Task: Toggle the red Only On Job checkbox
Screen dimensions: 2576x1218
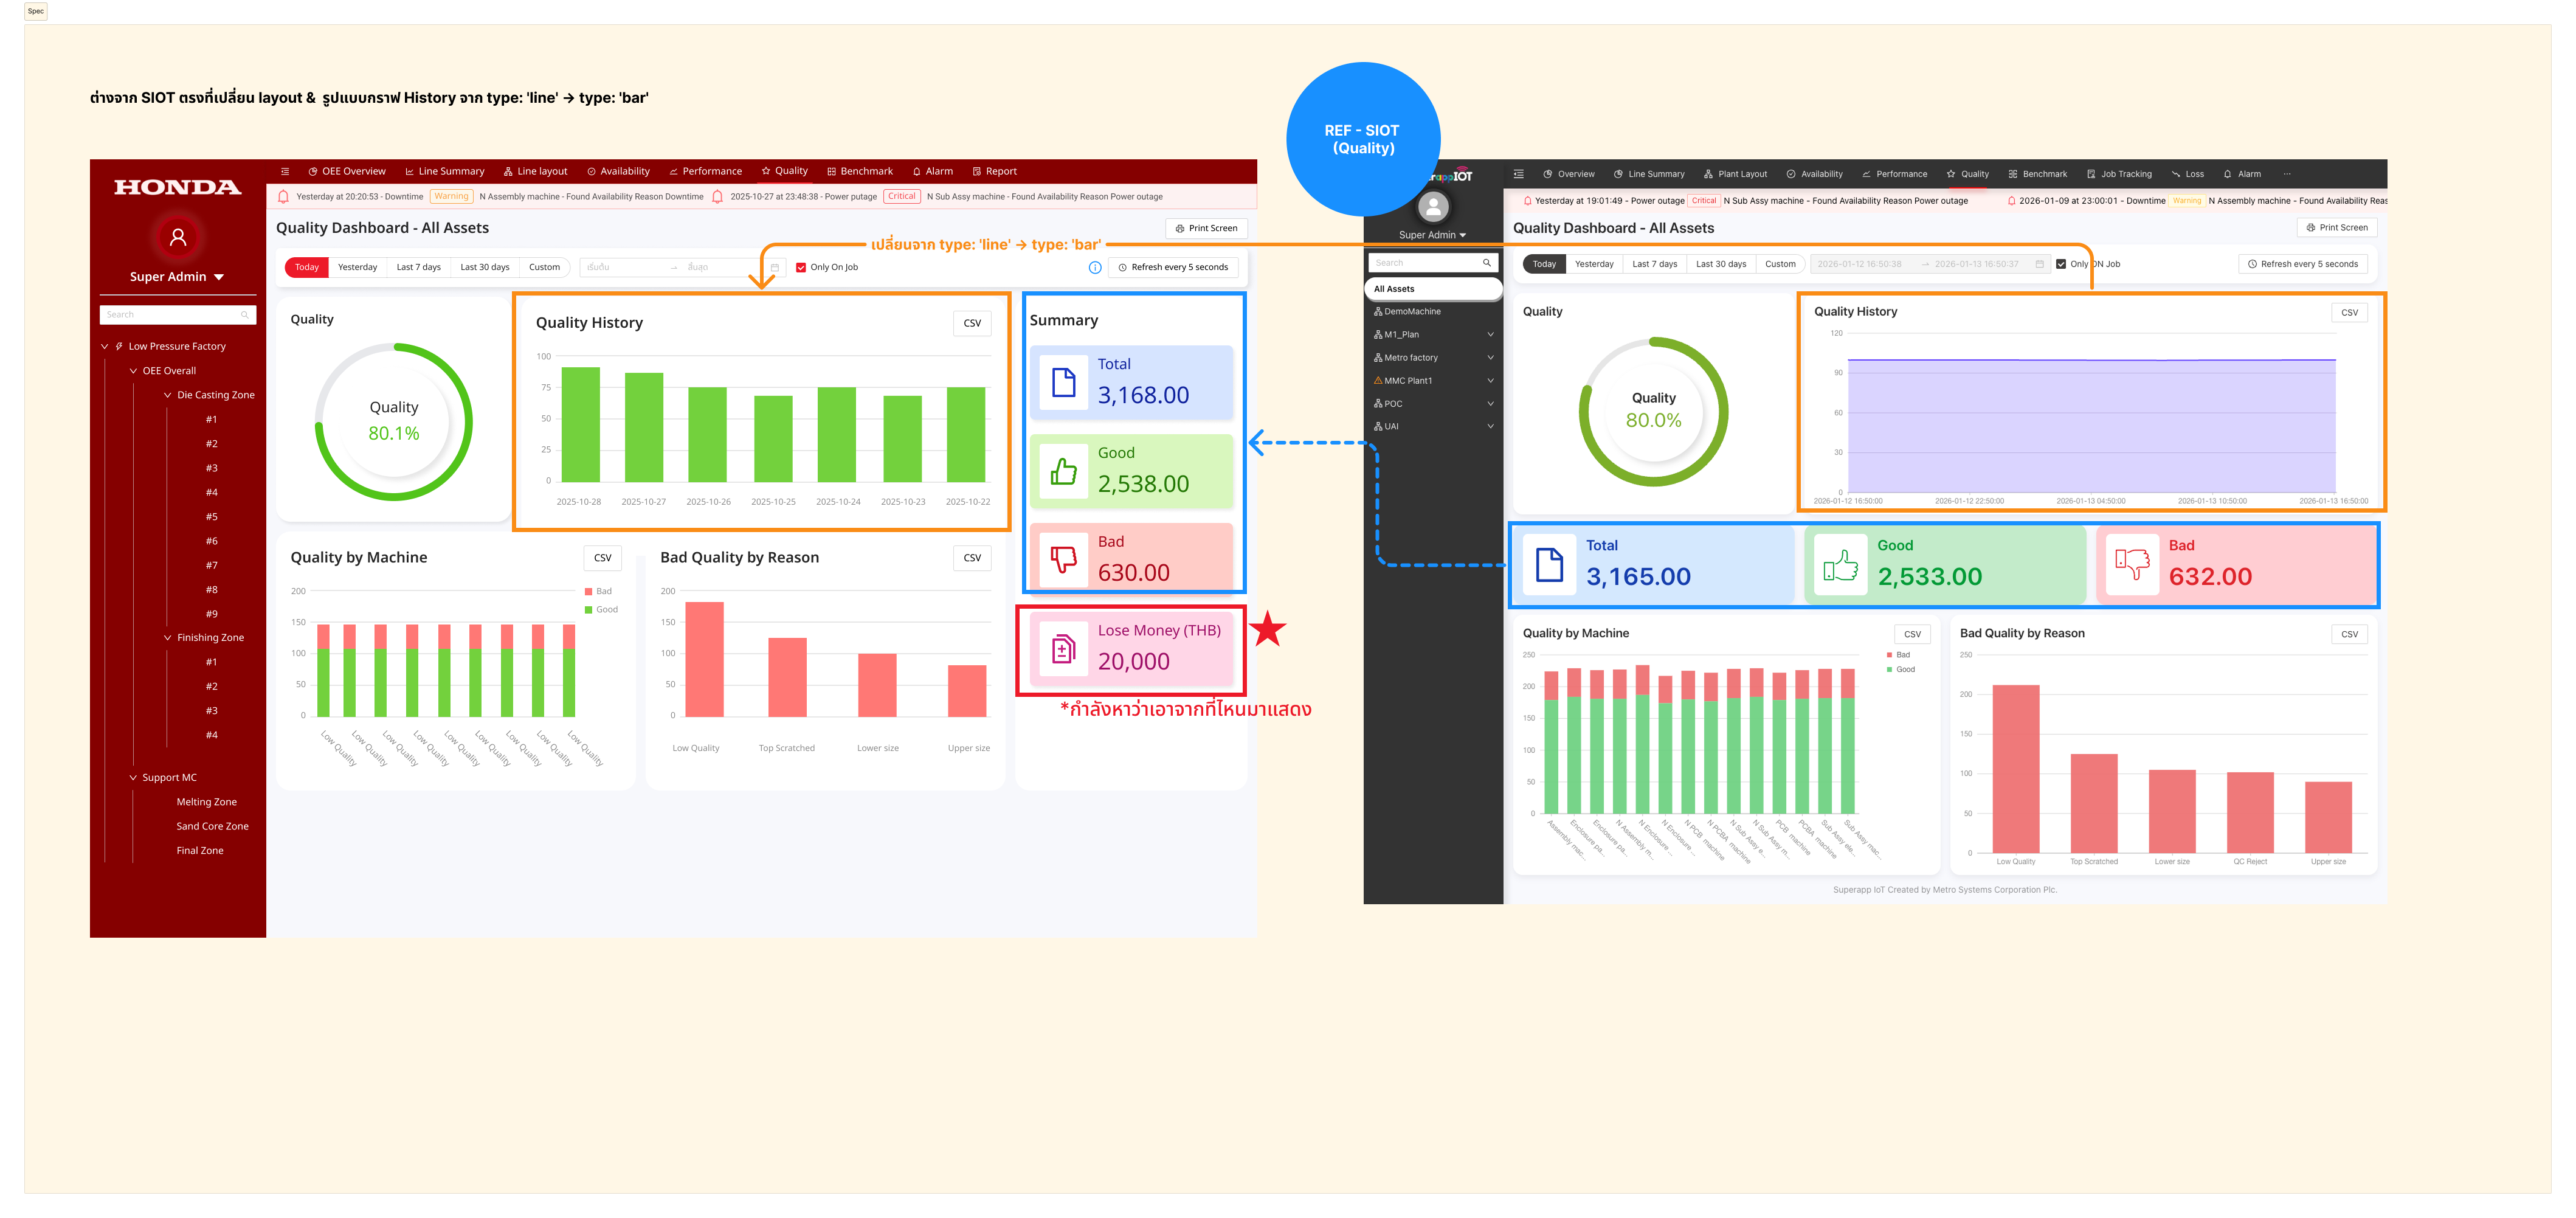Action: pos(801,267)
